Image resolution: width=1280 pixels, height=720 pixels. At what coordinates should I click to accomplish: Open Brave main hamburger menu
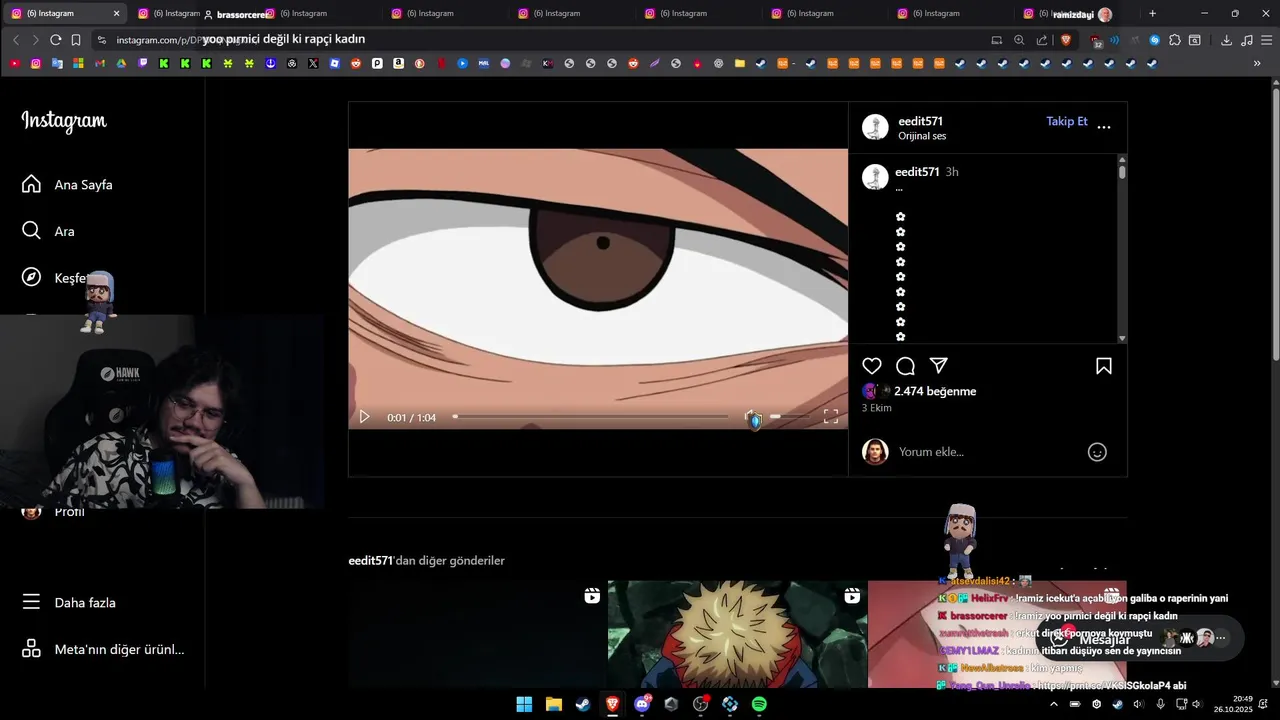click(1266, 40)
